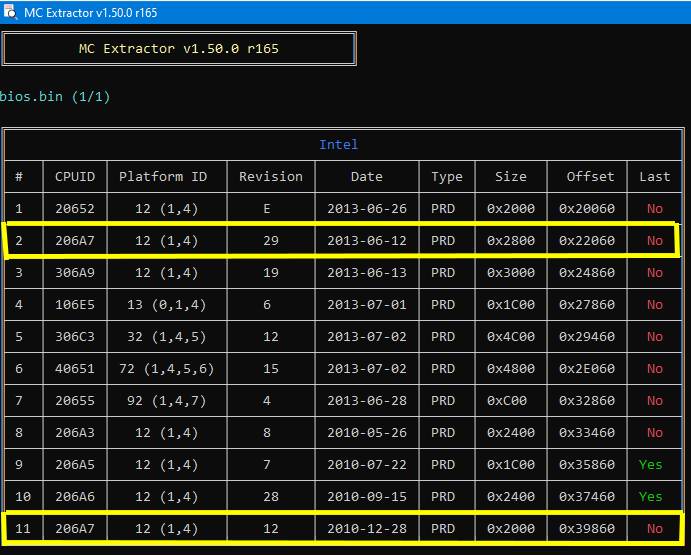Click size value '0xC00'
Screen dimensions: 691x555
click(507, 401)
